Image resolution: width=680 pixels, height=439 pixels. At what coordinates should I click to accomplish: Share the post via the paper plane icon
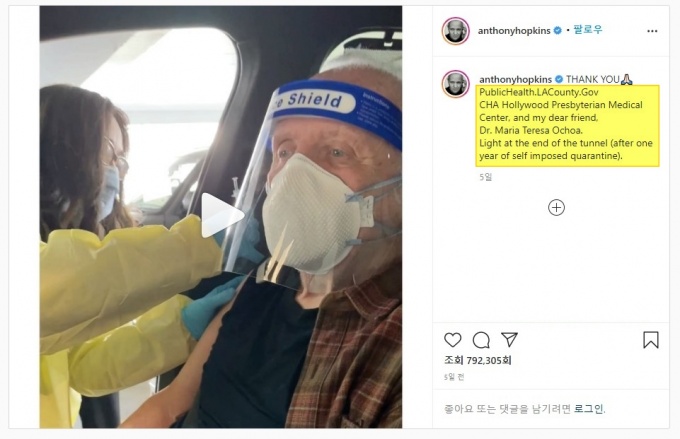pyautogui.click(x=509, y=340)
